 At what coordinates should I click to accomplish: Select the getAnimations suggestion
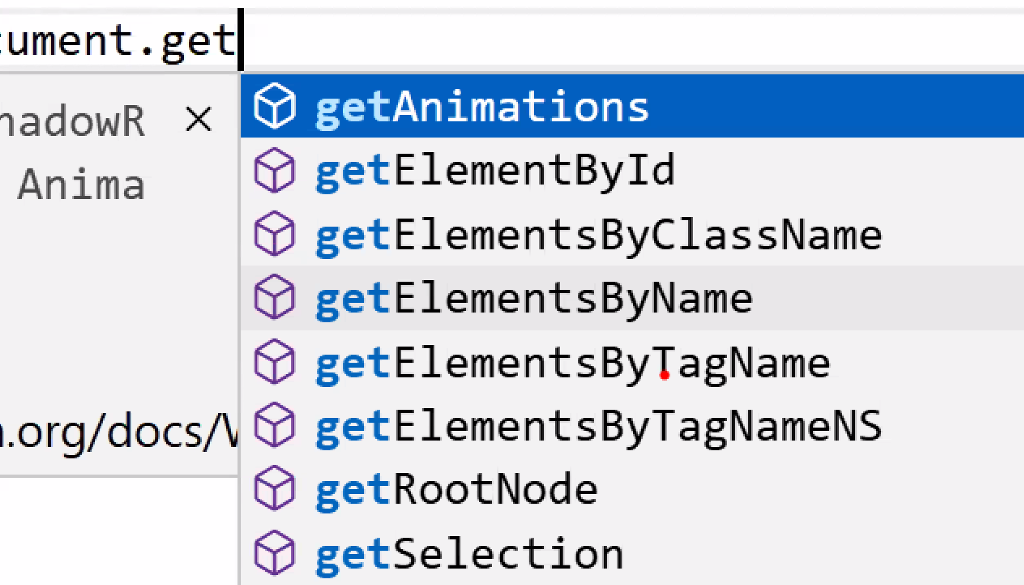pos(632,106)
